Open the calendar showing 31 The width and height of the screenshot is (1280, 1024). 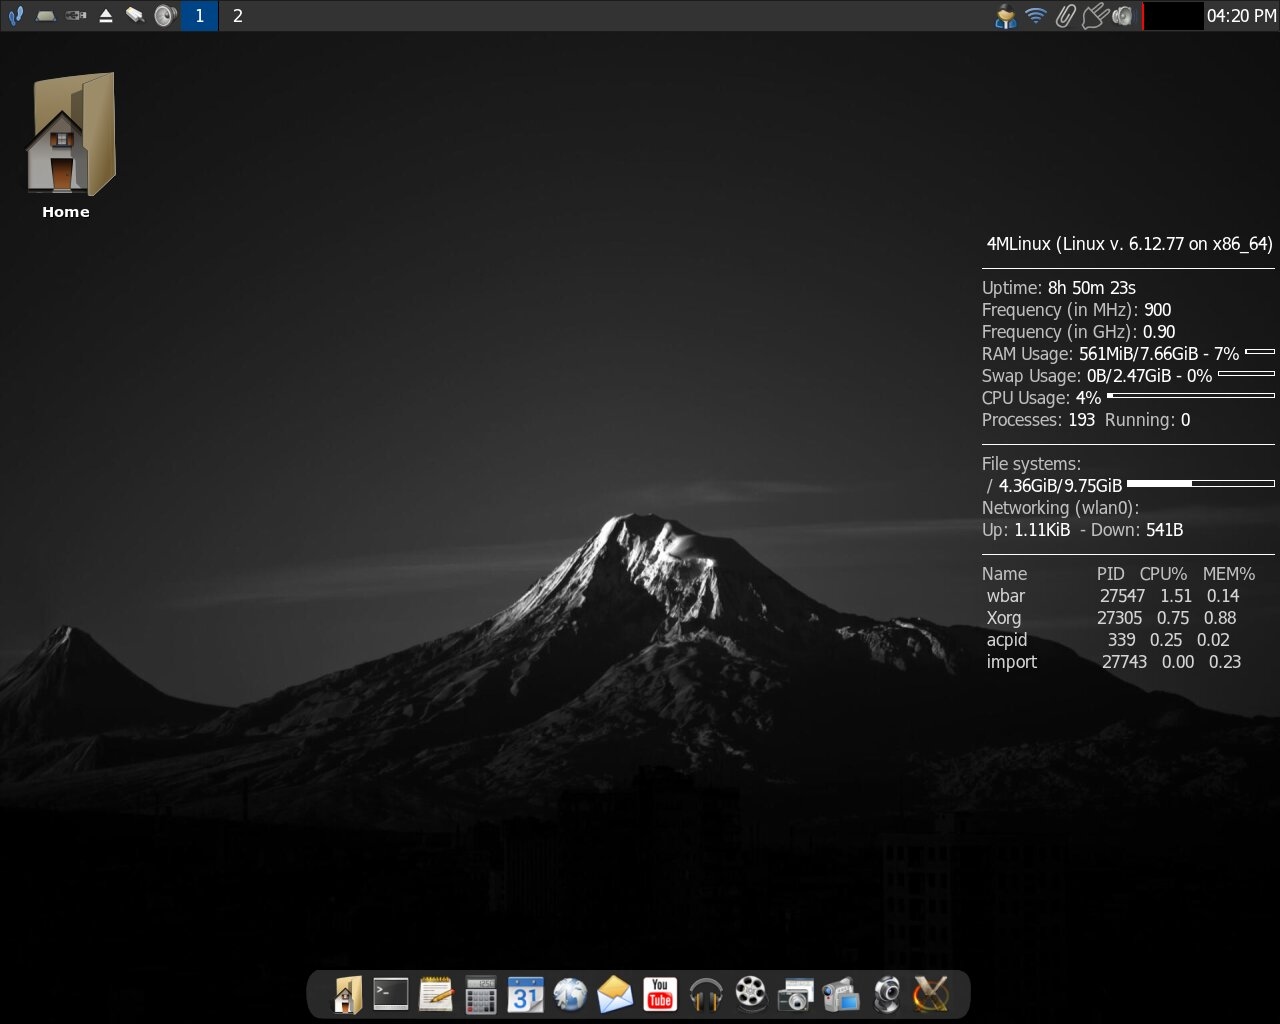(525, 994)
